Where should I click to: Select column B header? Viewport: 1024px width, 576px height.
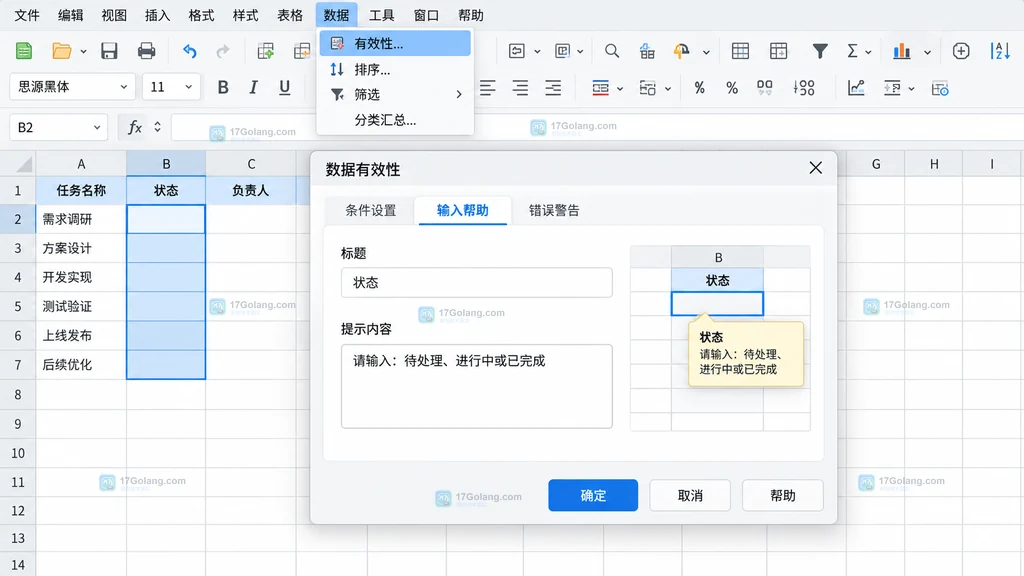tap(166, 164)
